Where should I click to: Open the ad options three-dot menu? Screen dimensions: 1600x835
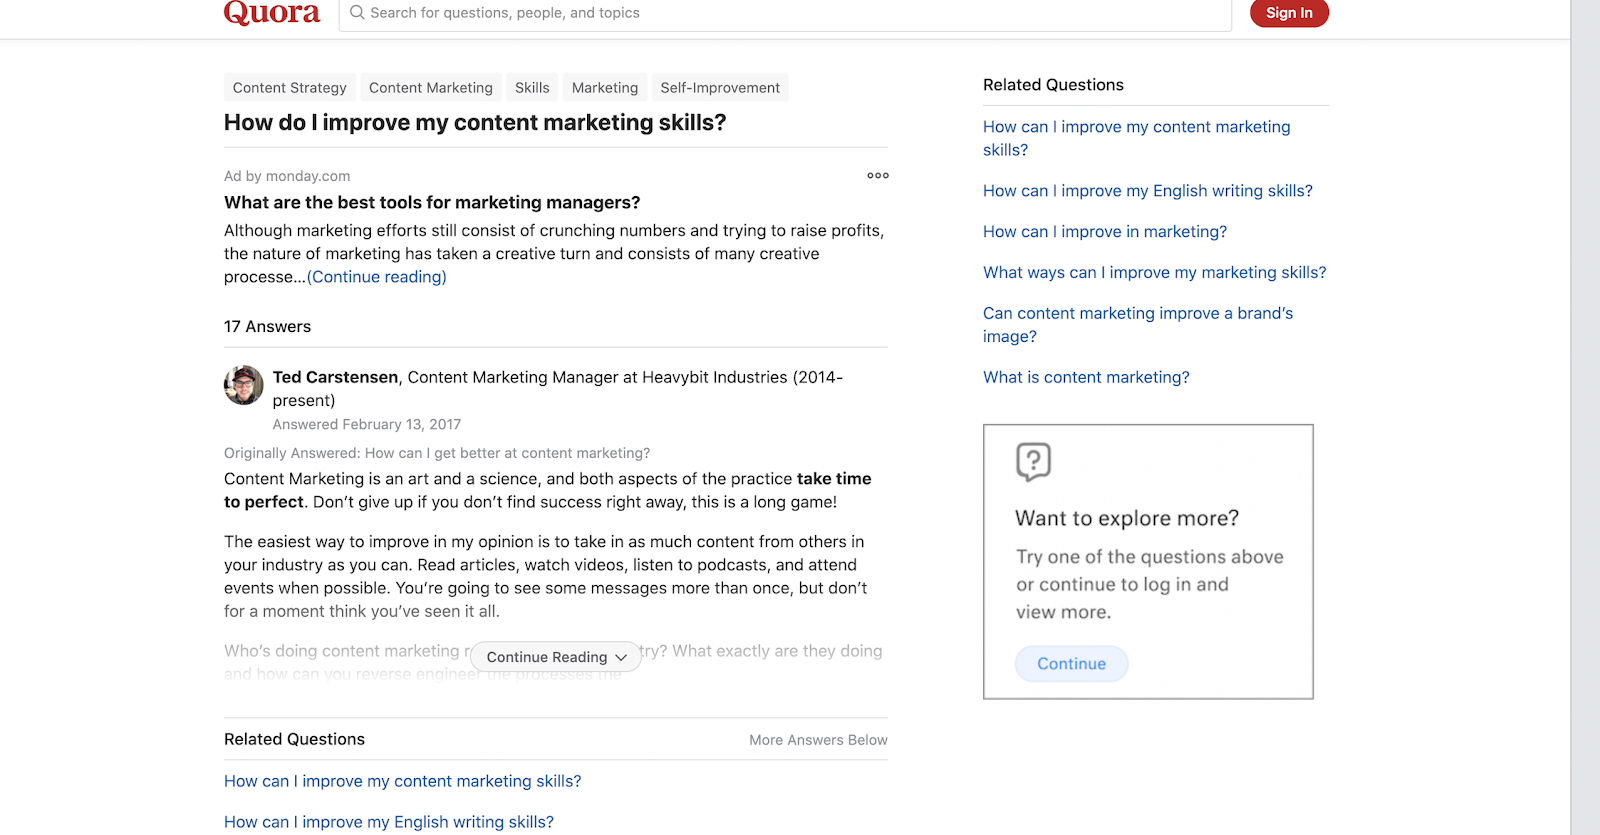pos(878,176)
